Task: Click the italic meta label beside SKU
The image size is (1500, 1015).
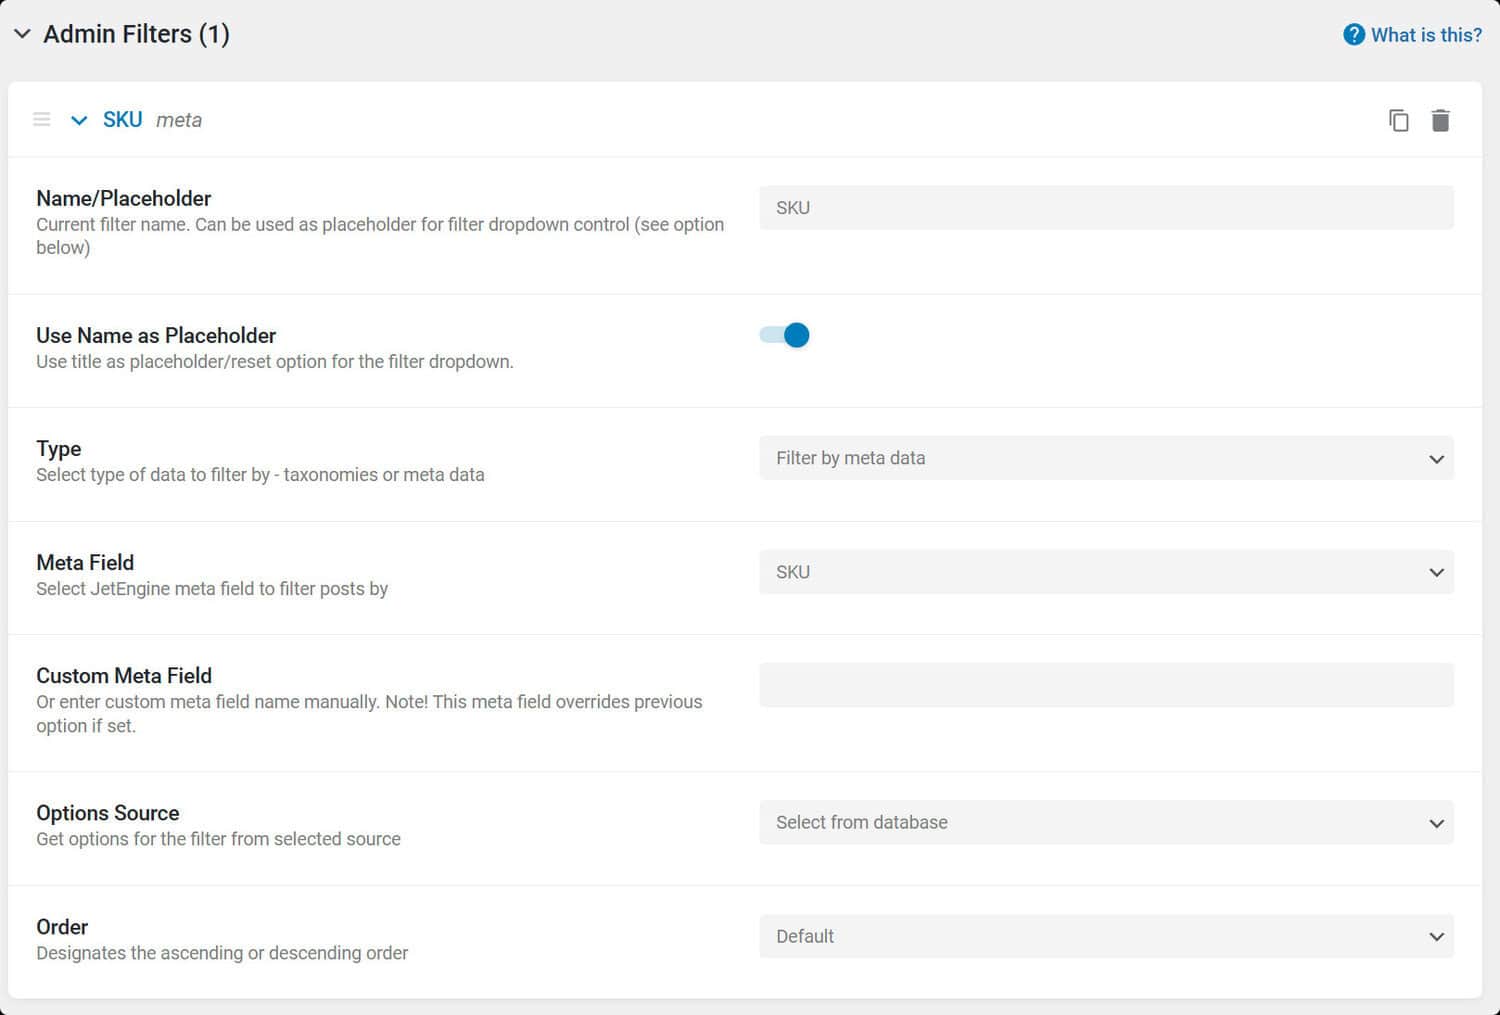Action: pyautogui.click(x=179, y=120)
